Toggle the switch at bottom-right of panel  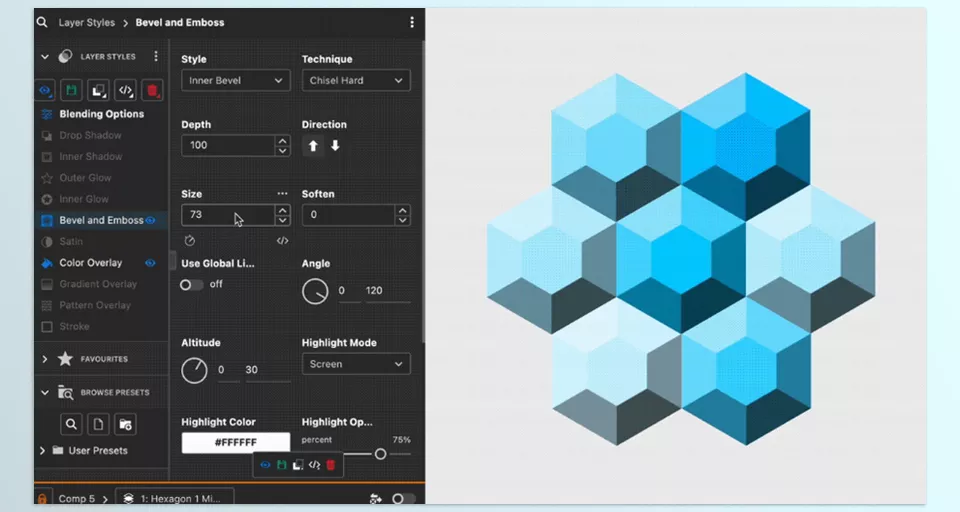pyautogui.click(x=403, y=499)
